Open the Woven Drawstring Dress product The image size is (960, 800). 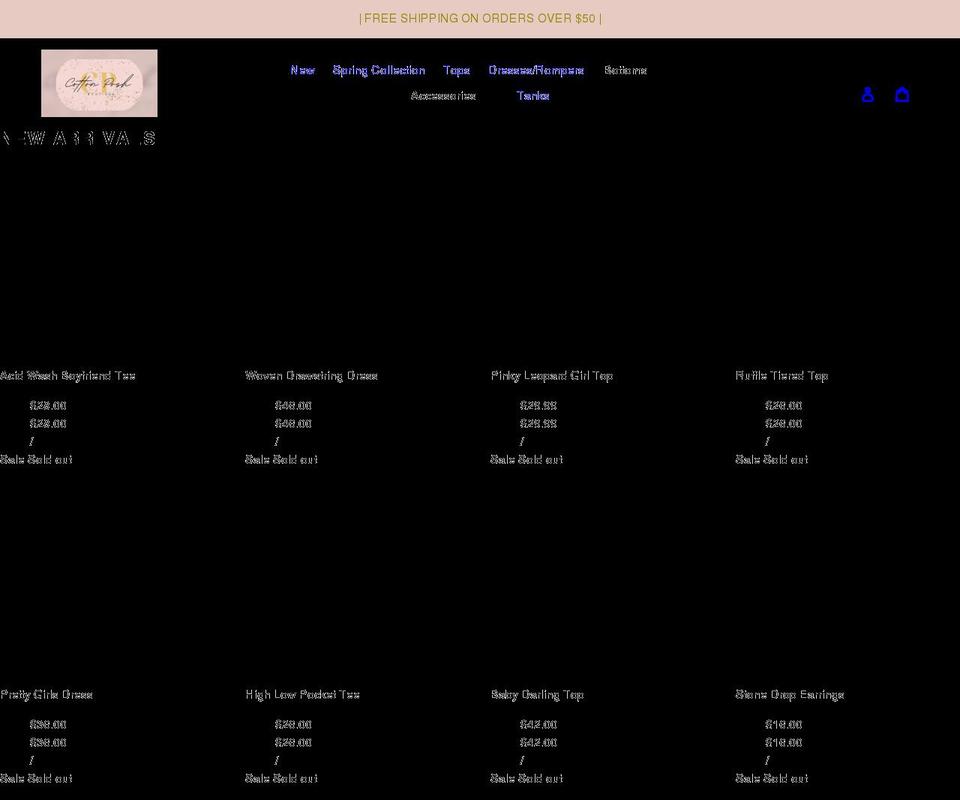(x=311, y=376)
